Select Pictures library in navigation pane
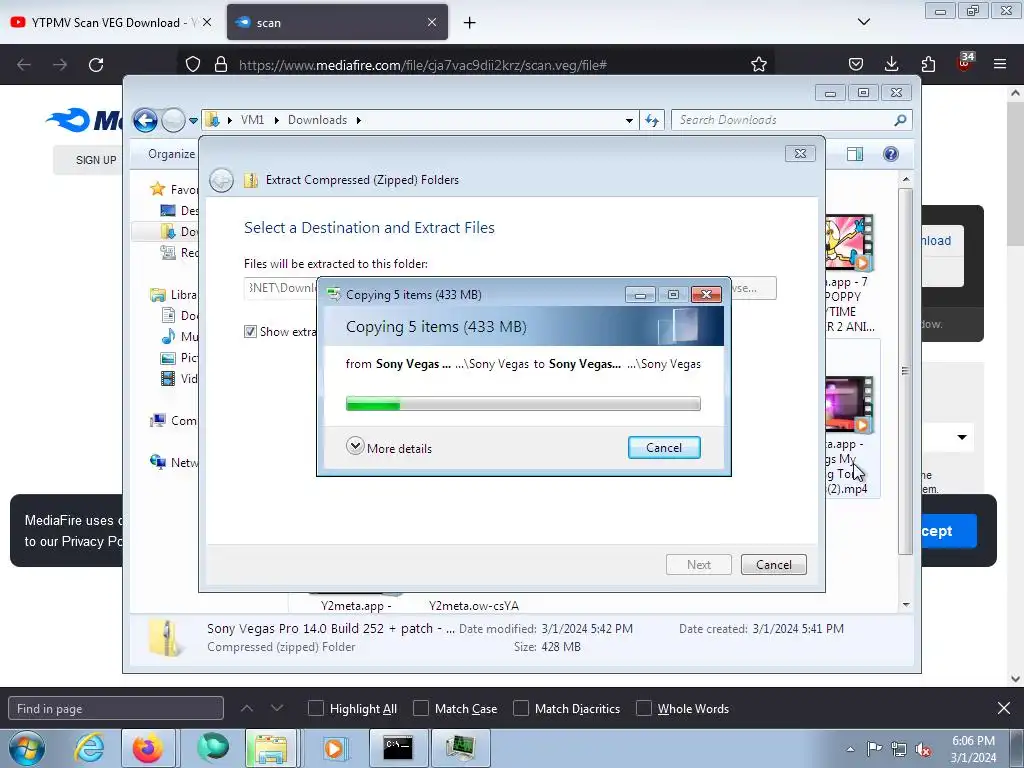The width and height of the screenshot is (1024, 768). click(179, 357)
